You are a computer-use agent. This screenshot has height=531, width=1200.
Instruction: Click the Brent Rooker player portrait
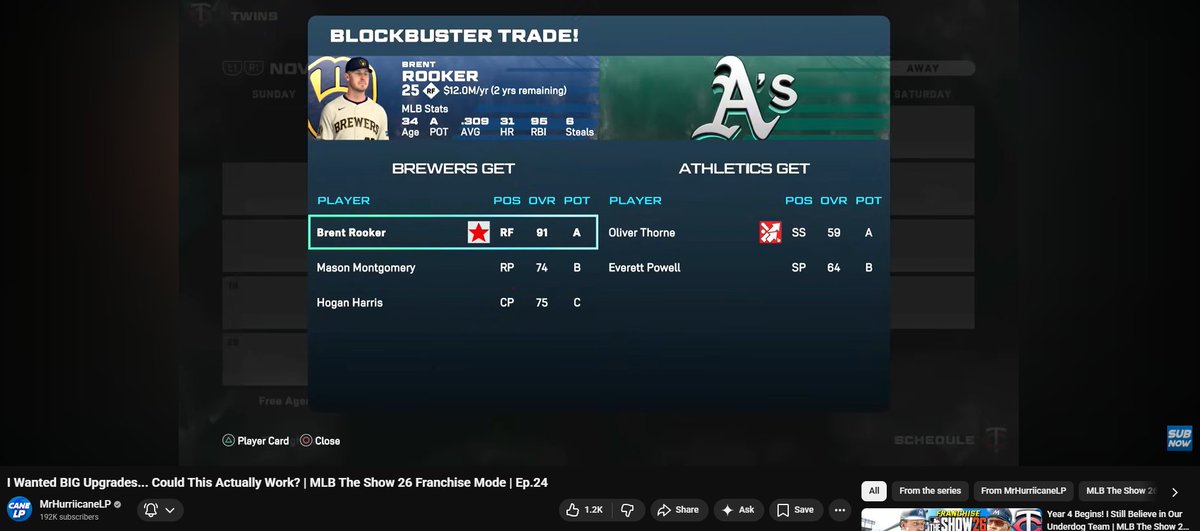[353, 99]
